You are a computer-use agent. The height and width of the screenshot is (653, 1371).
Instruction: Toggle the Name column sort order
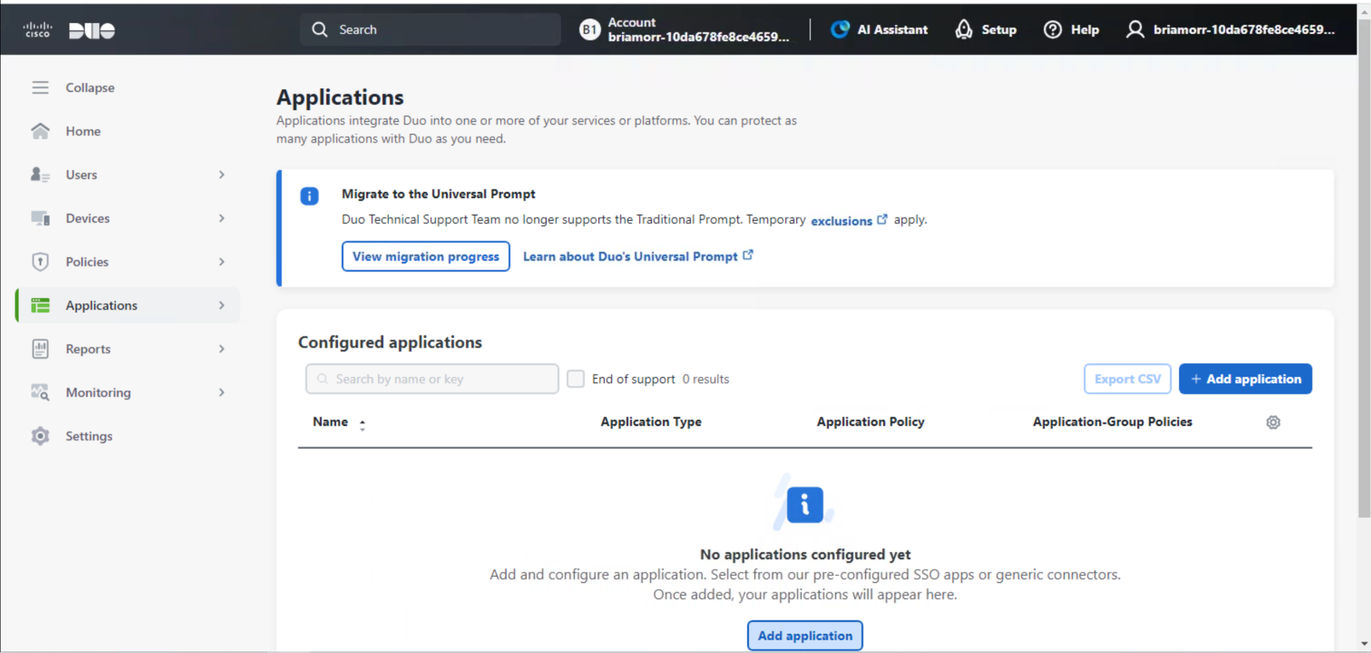pos(362,422)
